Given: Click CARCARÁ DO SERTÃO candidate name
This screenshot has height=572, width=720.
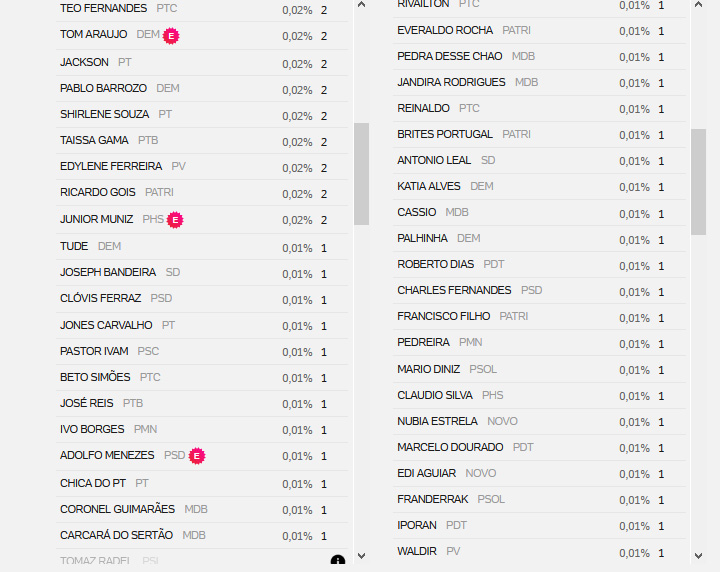Looking at the screenshot, I should [116, 535].
